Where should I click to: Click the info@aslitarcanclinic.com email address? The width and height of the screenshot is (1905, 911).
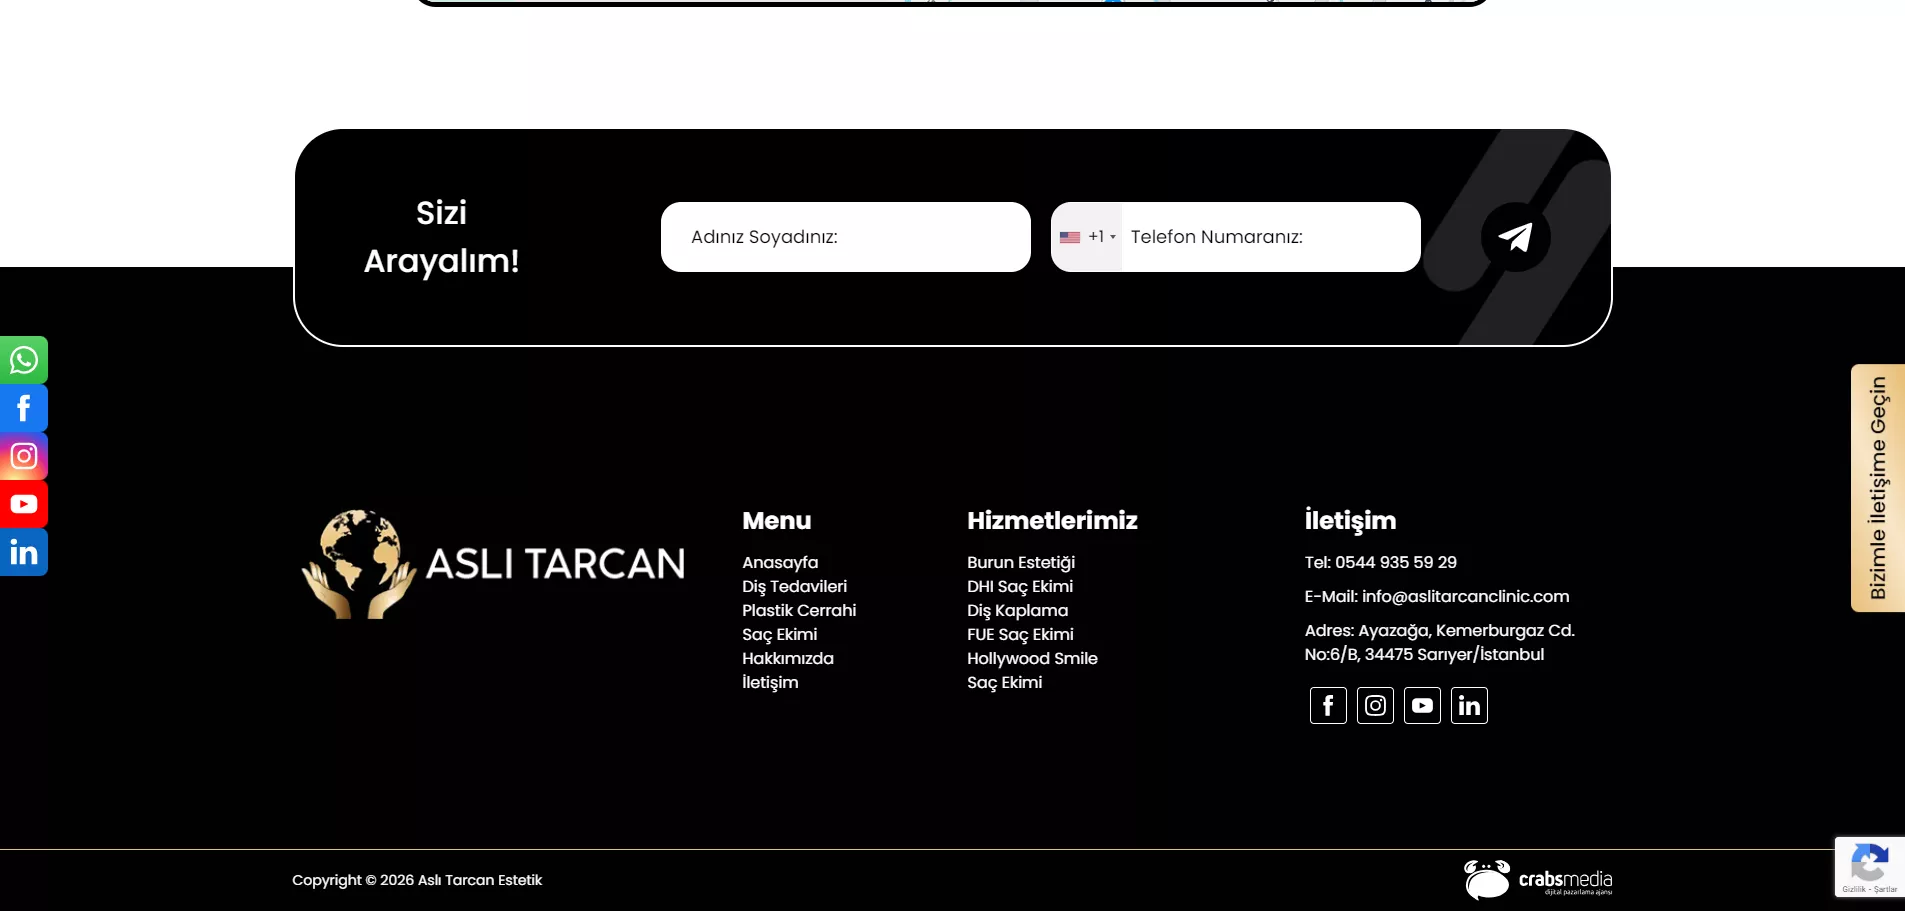tap(1465, 596)
